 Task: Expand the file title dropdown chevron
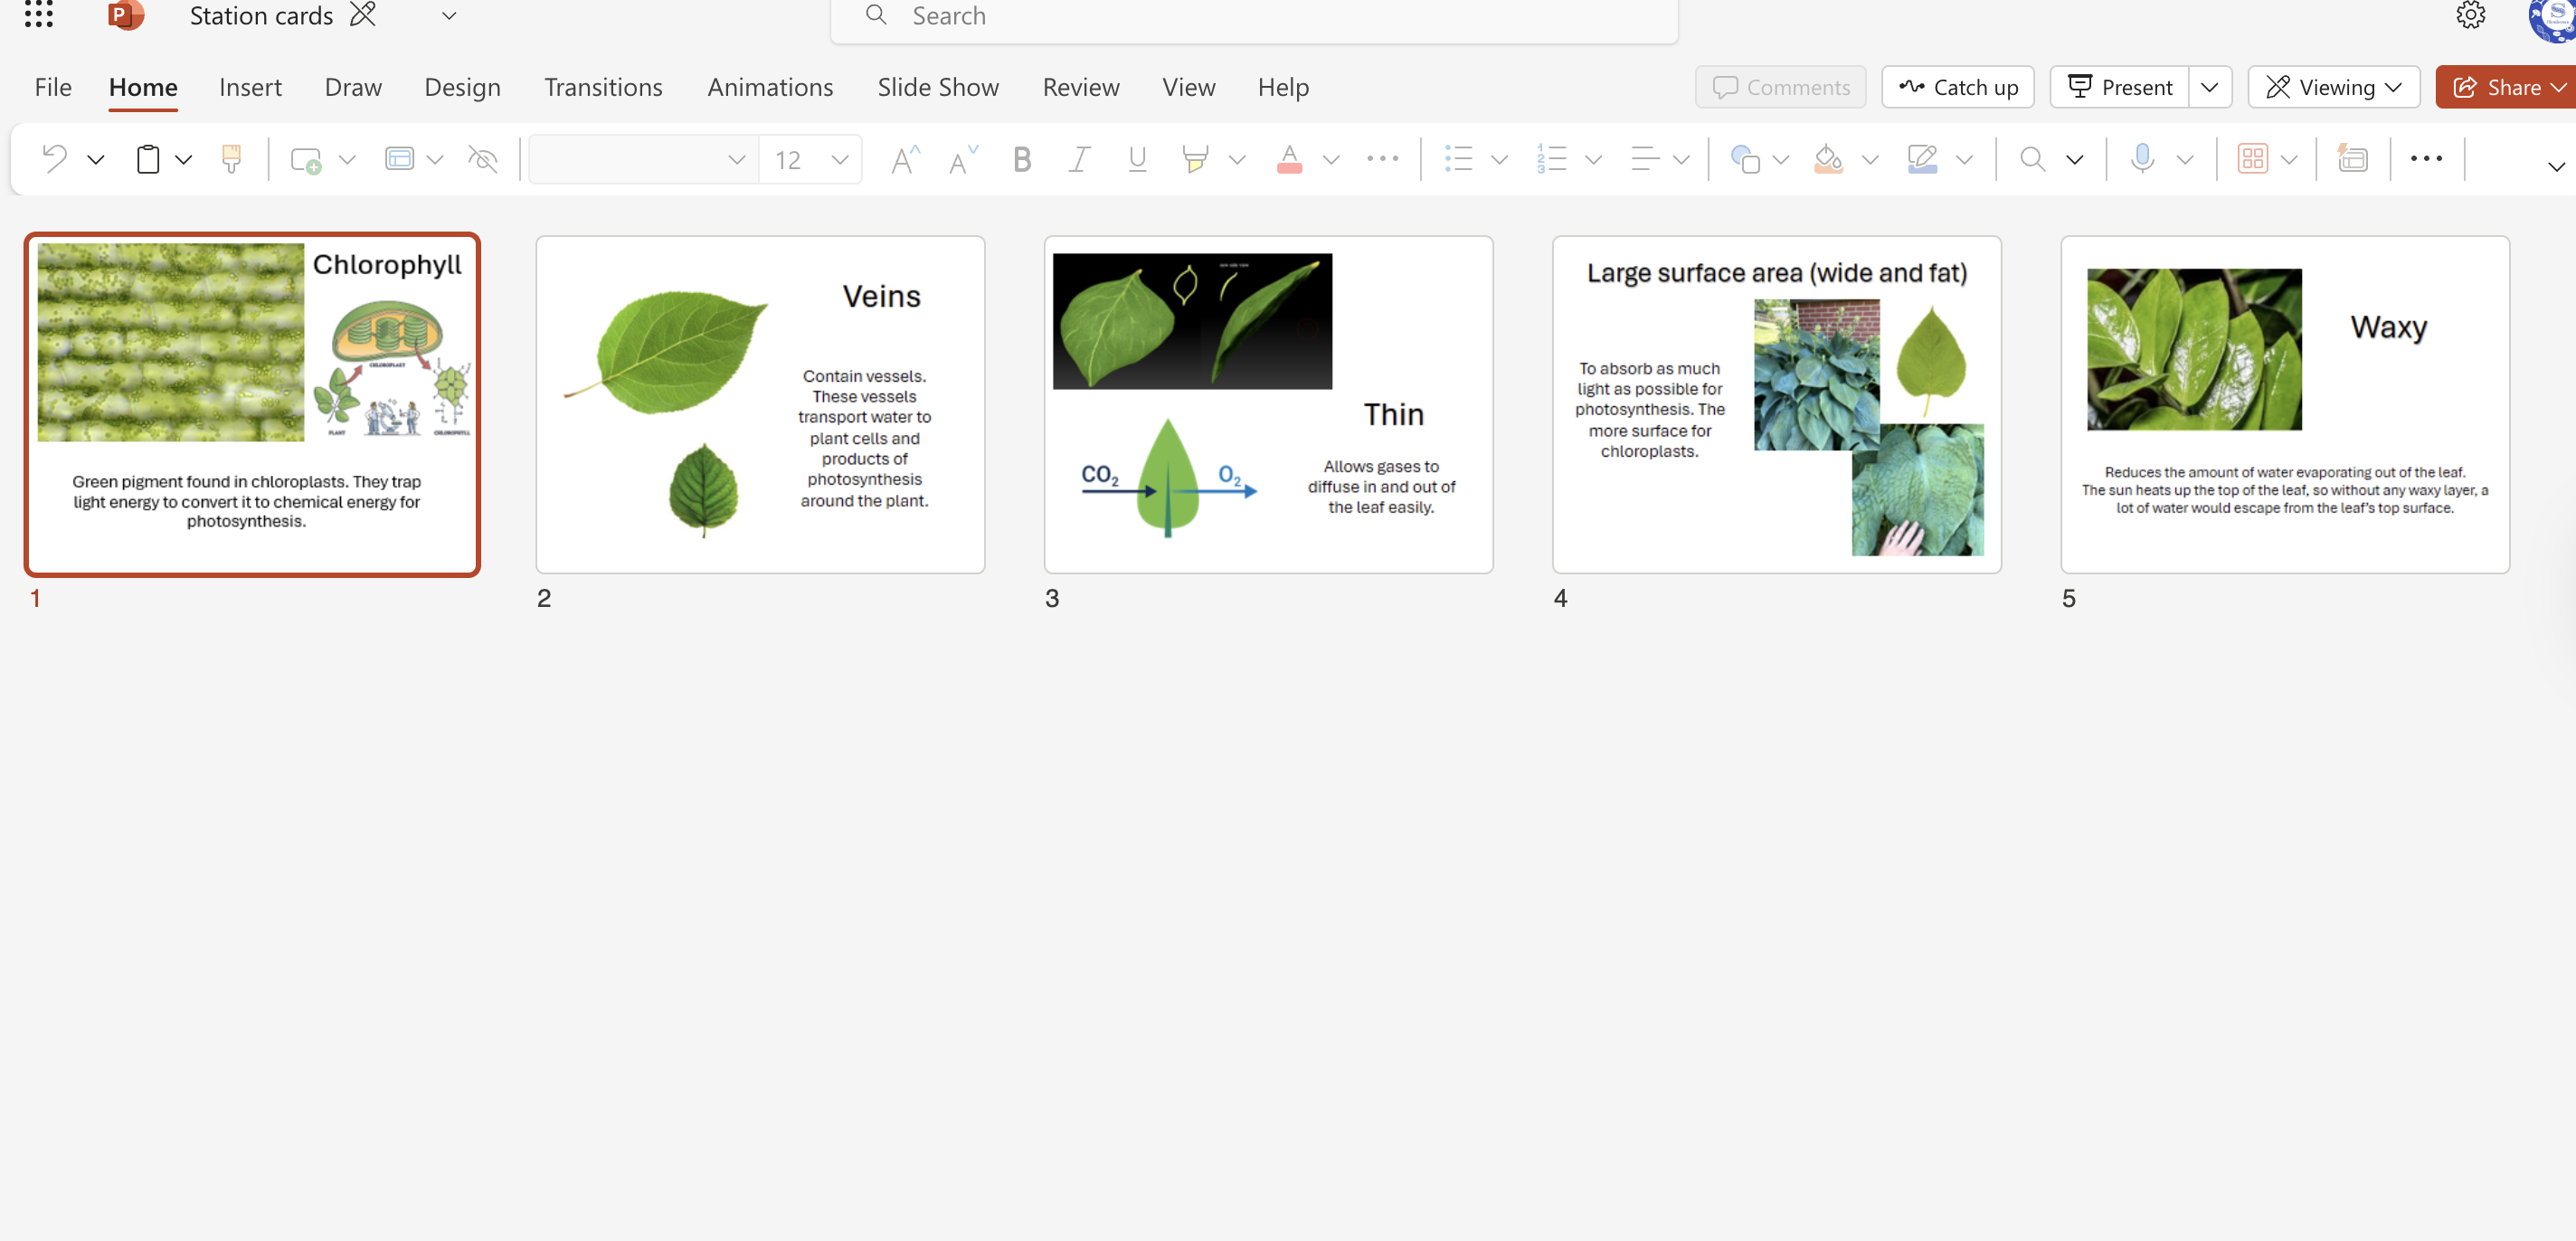pyautogui.click(x=449, y=16)
